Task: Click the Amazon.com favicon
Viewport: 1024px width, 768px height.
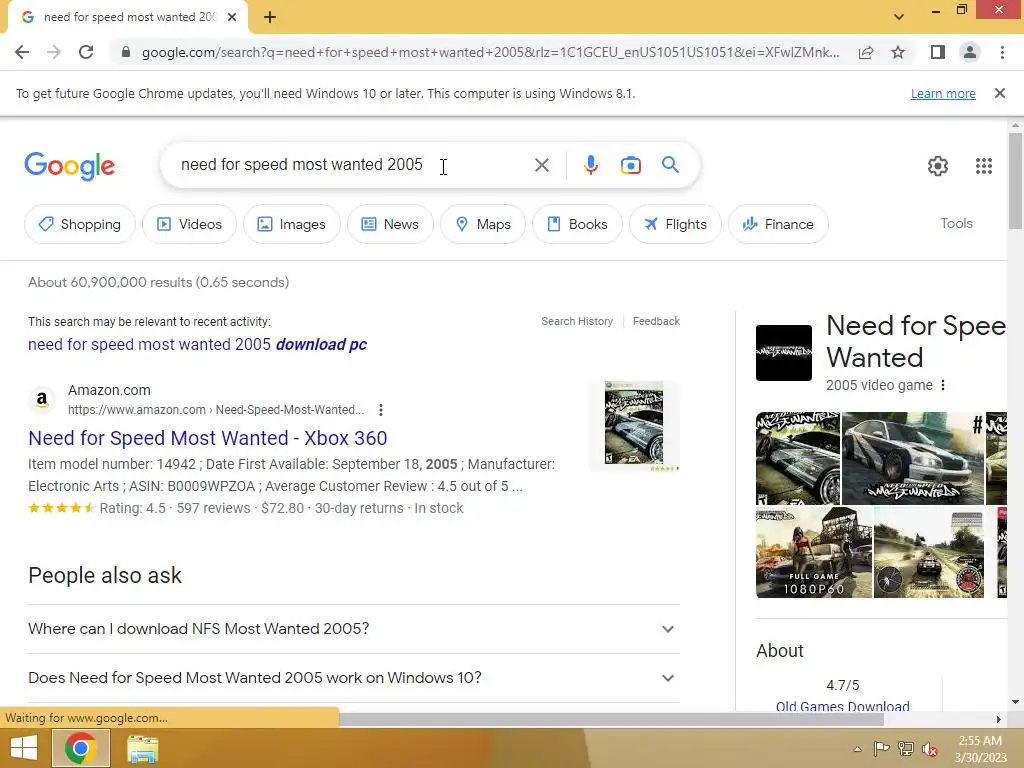Action: coord(42,399)
